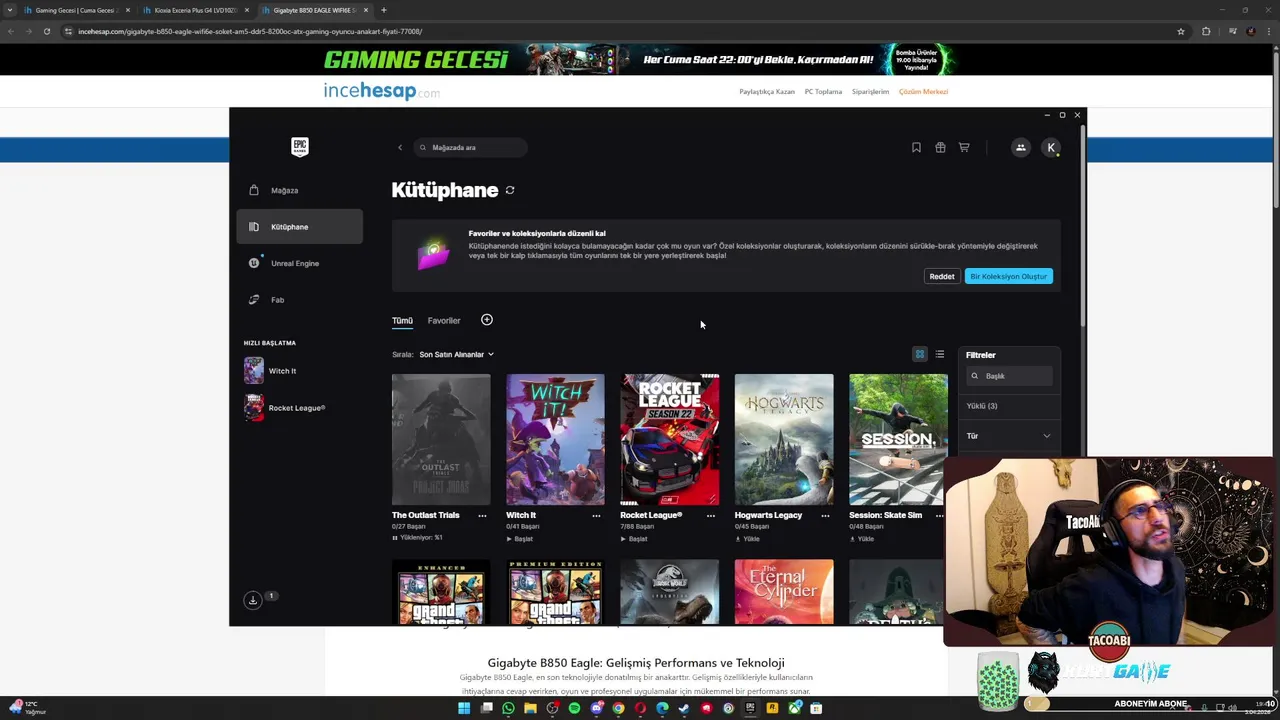Screen dimensions: 1280x720
Task: Open Steam from the taskbar
Action: tap(684, 708)
